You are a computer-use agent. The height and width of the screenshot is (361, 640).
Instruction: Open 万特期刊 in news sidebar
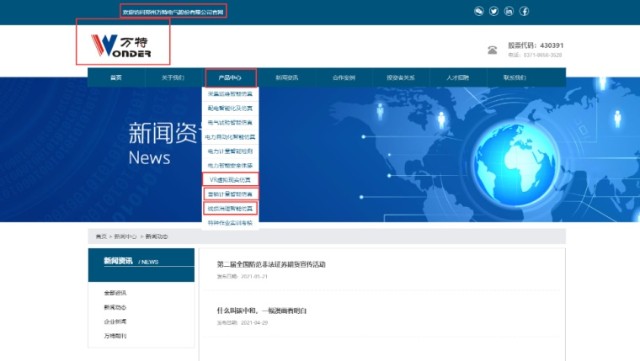115,336
